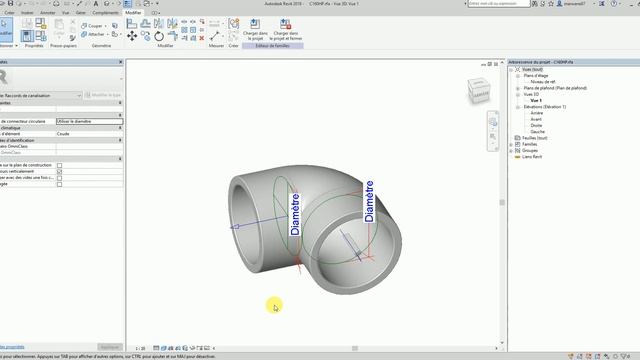Expand the Familles tree node
Viewport: 640px width, 360px height.
[x=511, y=144]
